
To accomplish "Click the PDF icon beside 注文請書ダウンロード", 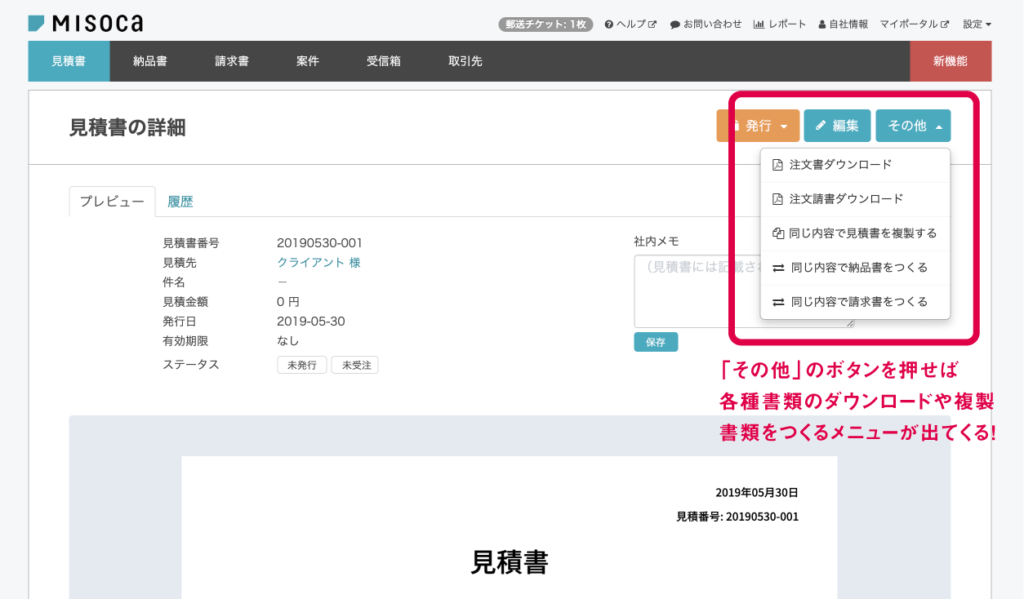I will 777,199.
